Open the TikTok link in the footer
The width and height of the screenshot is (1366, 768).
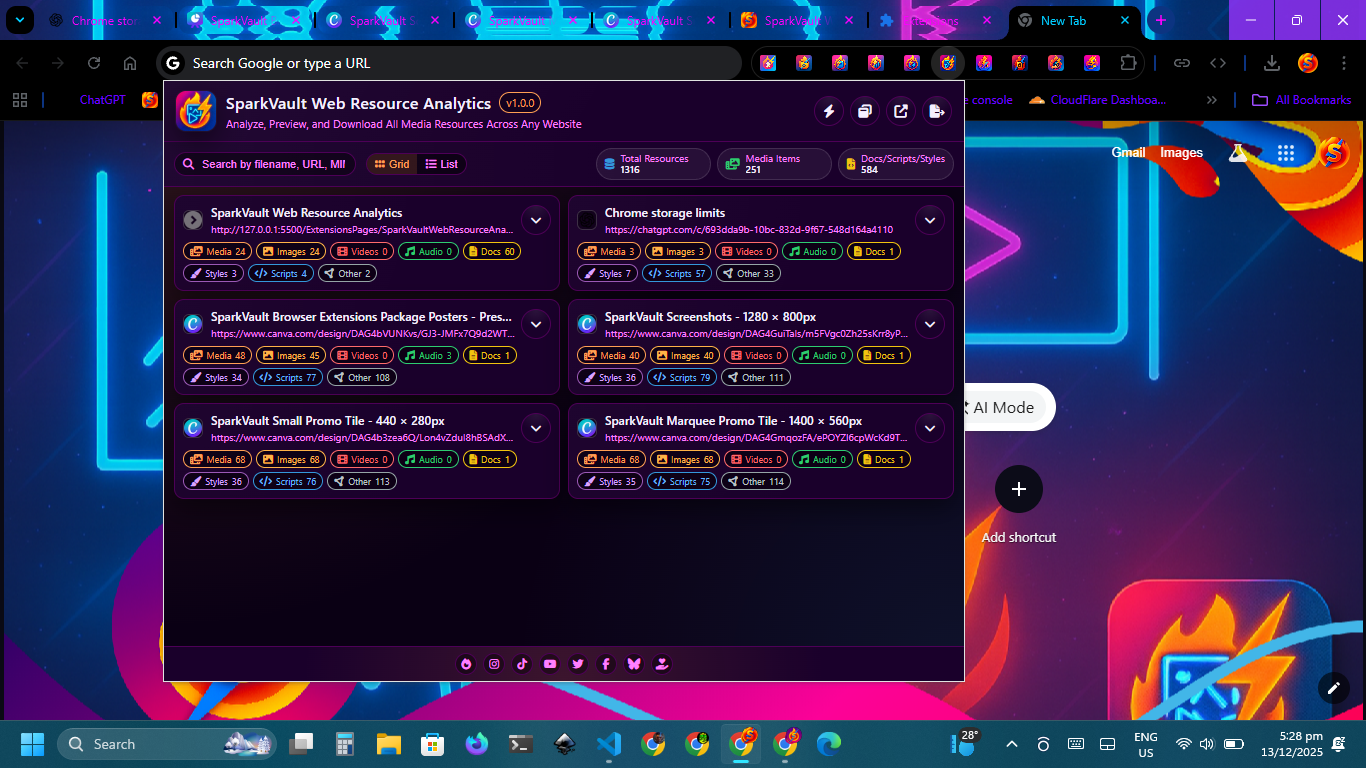522,664
